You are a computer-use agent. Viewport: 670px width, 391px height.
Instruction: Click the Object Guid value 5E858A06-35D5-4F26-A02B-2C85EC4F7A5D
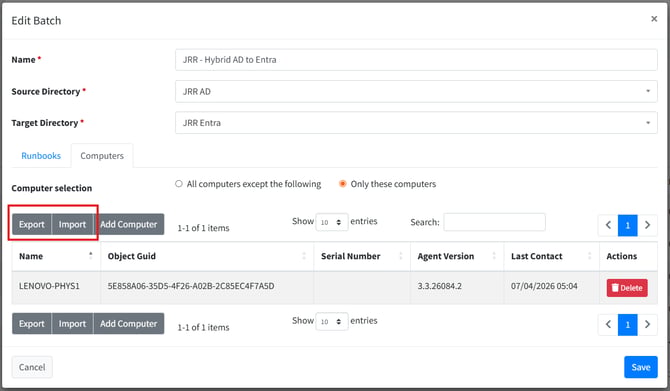(x=191, y=286)
